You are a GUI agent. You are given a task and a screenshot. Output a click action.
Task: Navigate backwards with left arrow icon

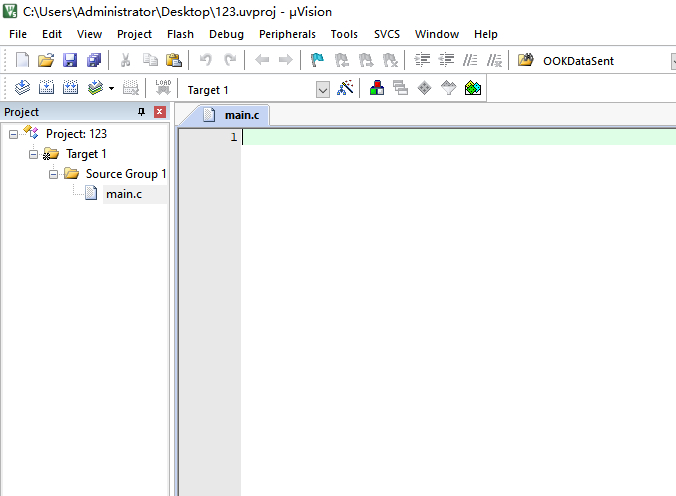(262, 60)
